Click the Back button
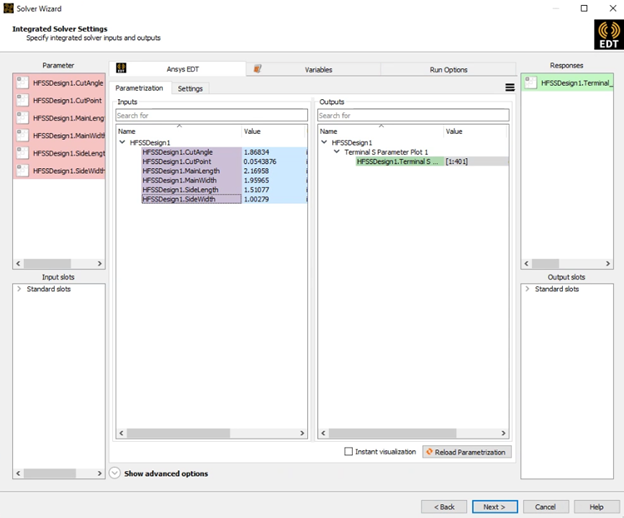Screen dimensions: 624x518 444,506
